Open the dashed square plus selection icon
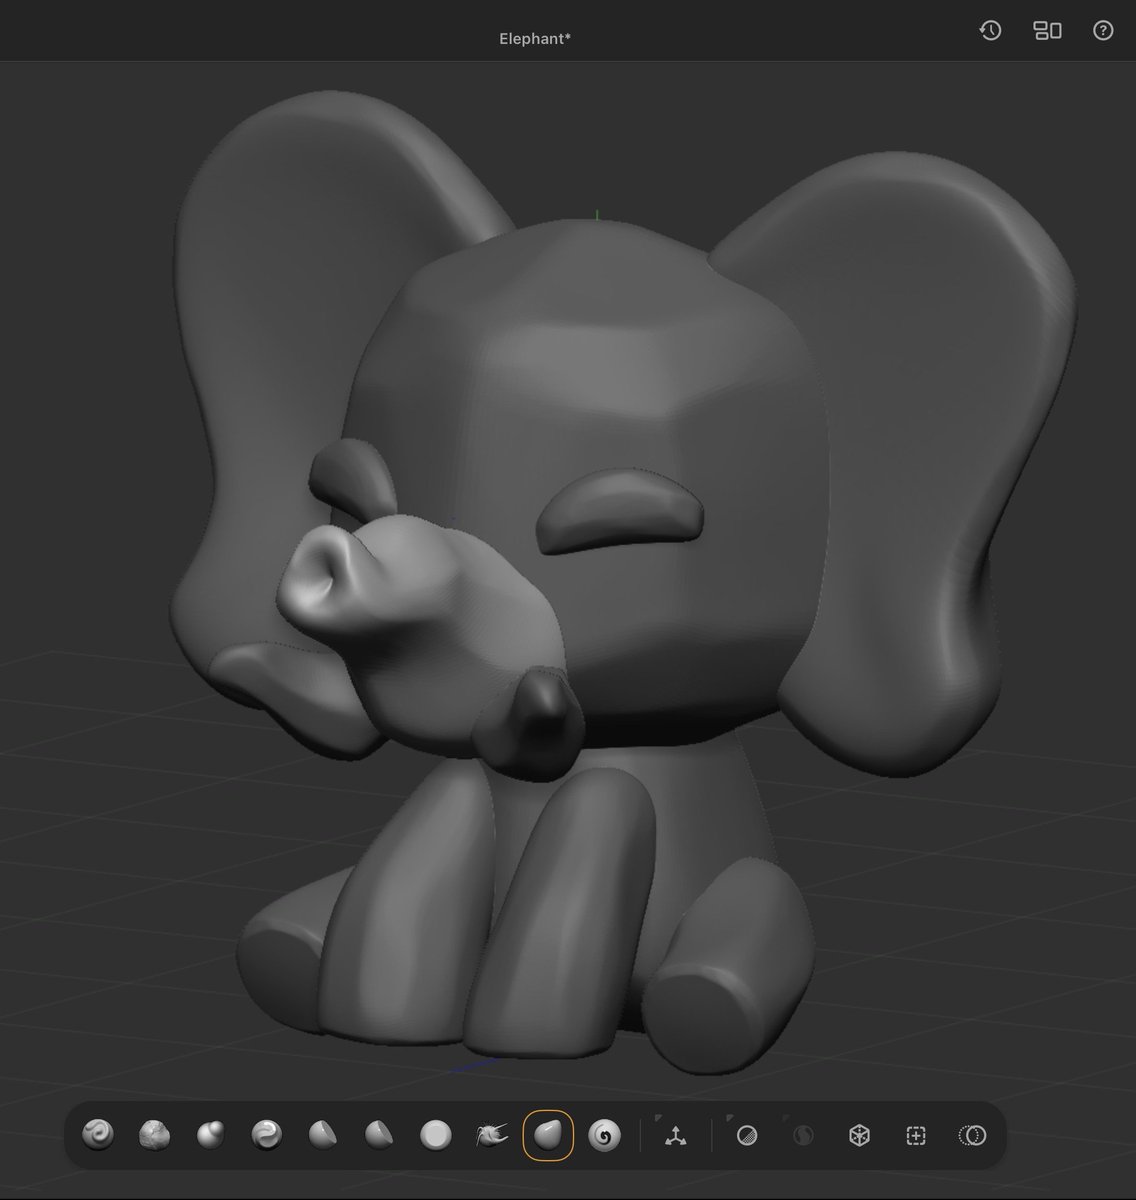 click(915, 1135)
